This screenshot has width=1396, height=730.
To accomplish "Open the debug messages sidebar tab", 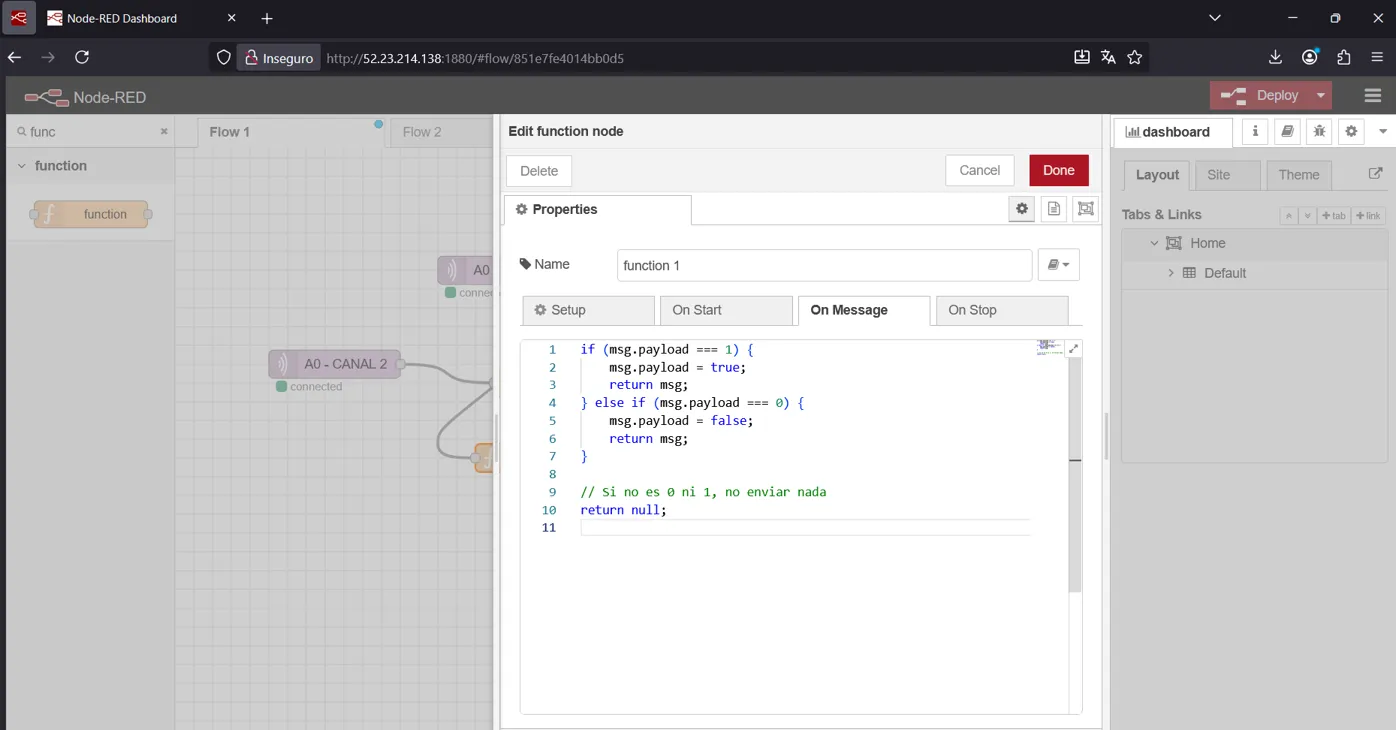I will click(1319, 131).
